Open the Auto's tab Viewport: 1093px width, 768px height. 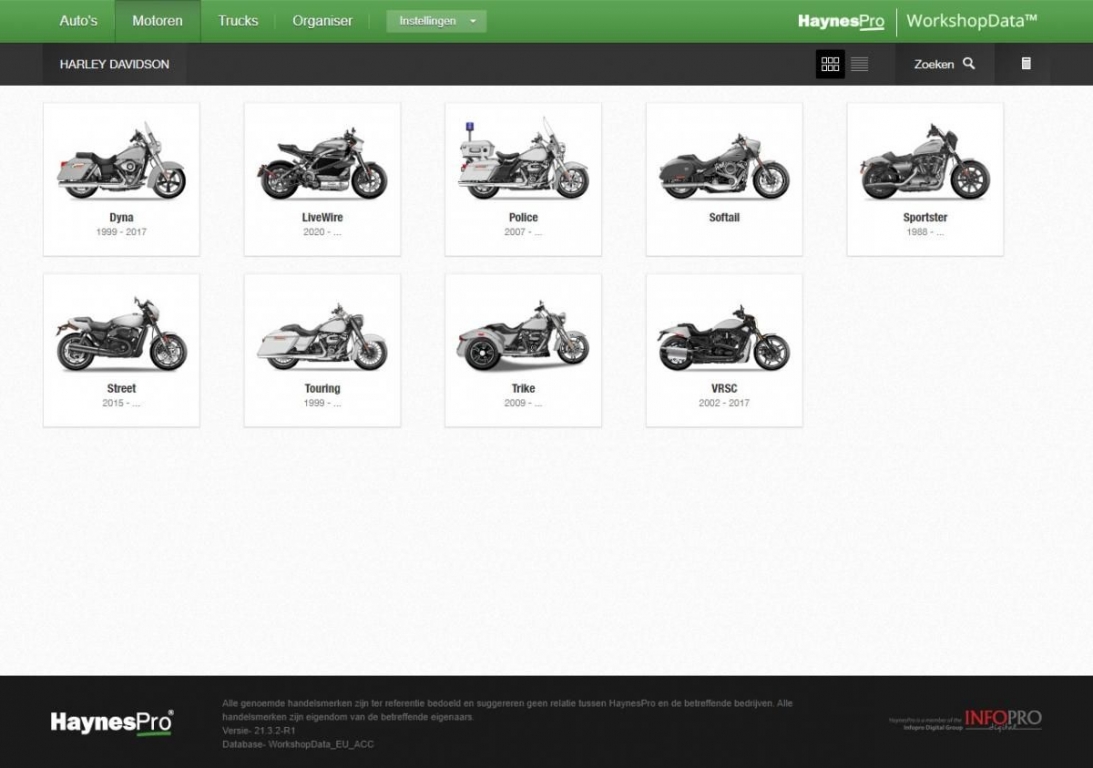coord(78,21)
